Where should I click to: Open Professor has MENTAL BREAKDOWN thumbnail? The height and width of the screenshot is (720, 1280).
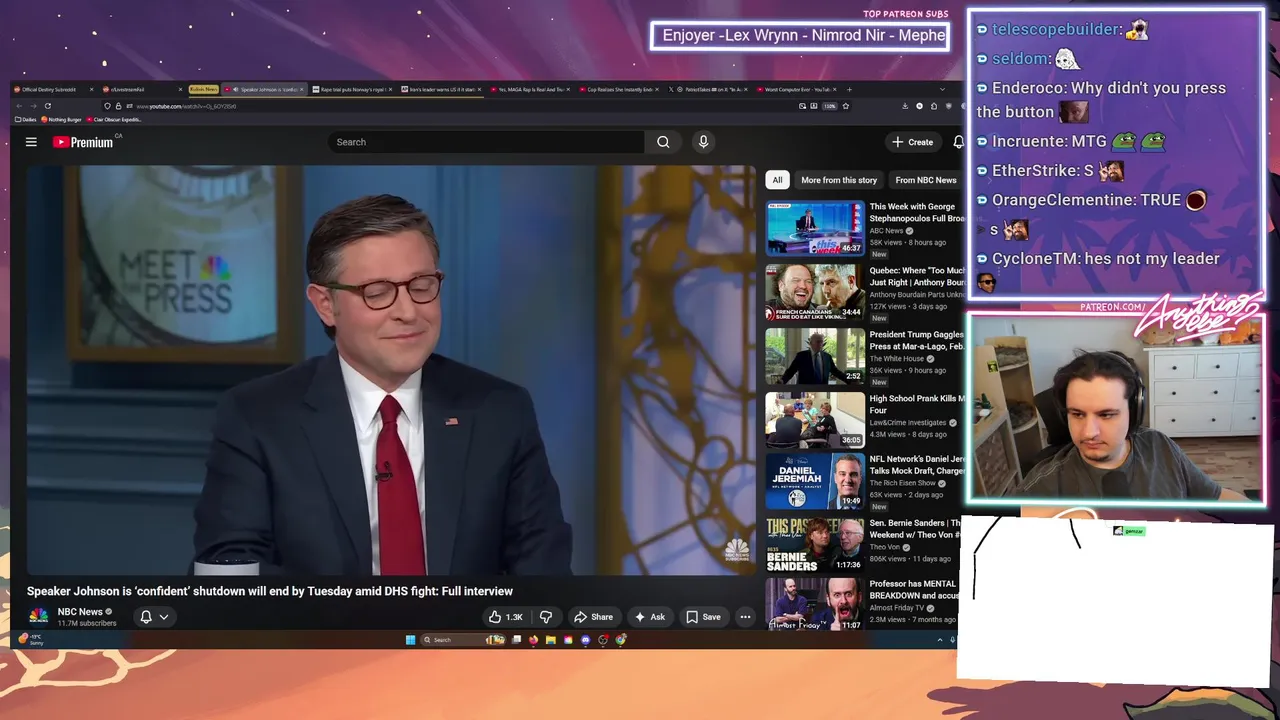click(x=815, y=605)
